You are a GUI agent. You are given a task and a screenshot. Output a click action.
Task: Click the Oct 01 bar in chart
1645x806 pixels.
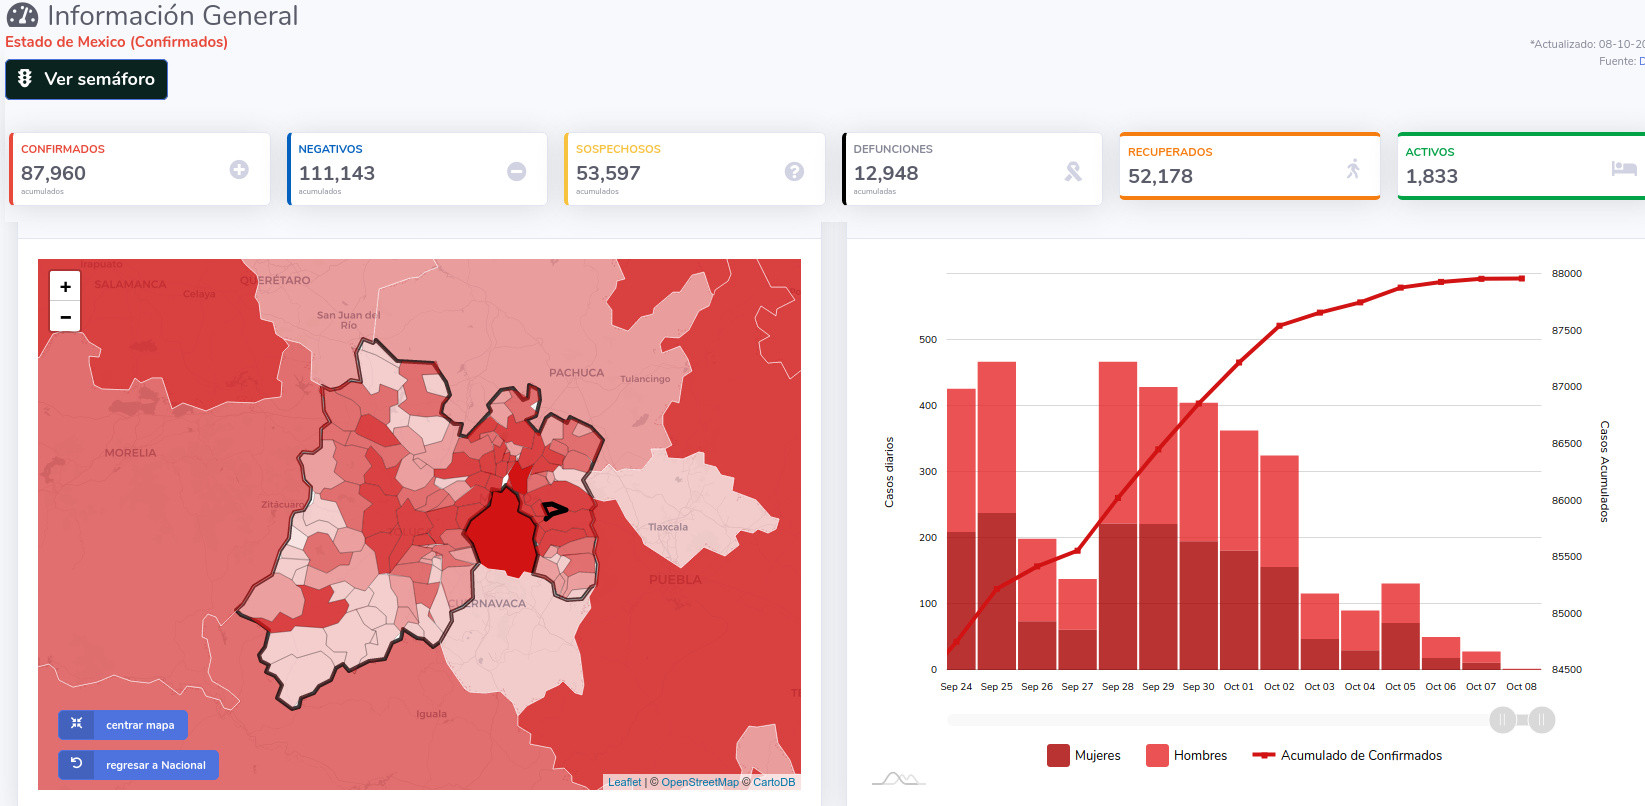click(1239, 550)
